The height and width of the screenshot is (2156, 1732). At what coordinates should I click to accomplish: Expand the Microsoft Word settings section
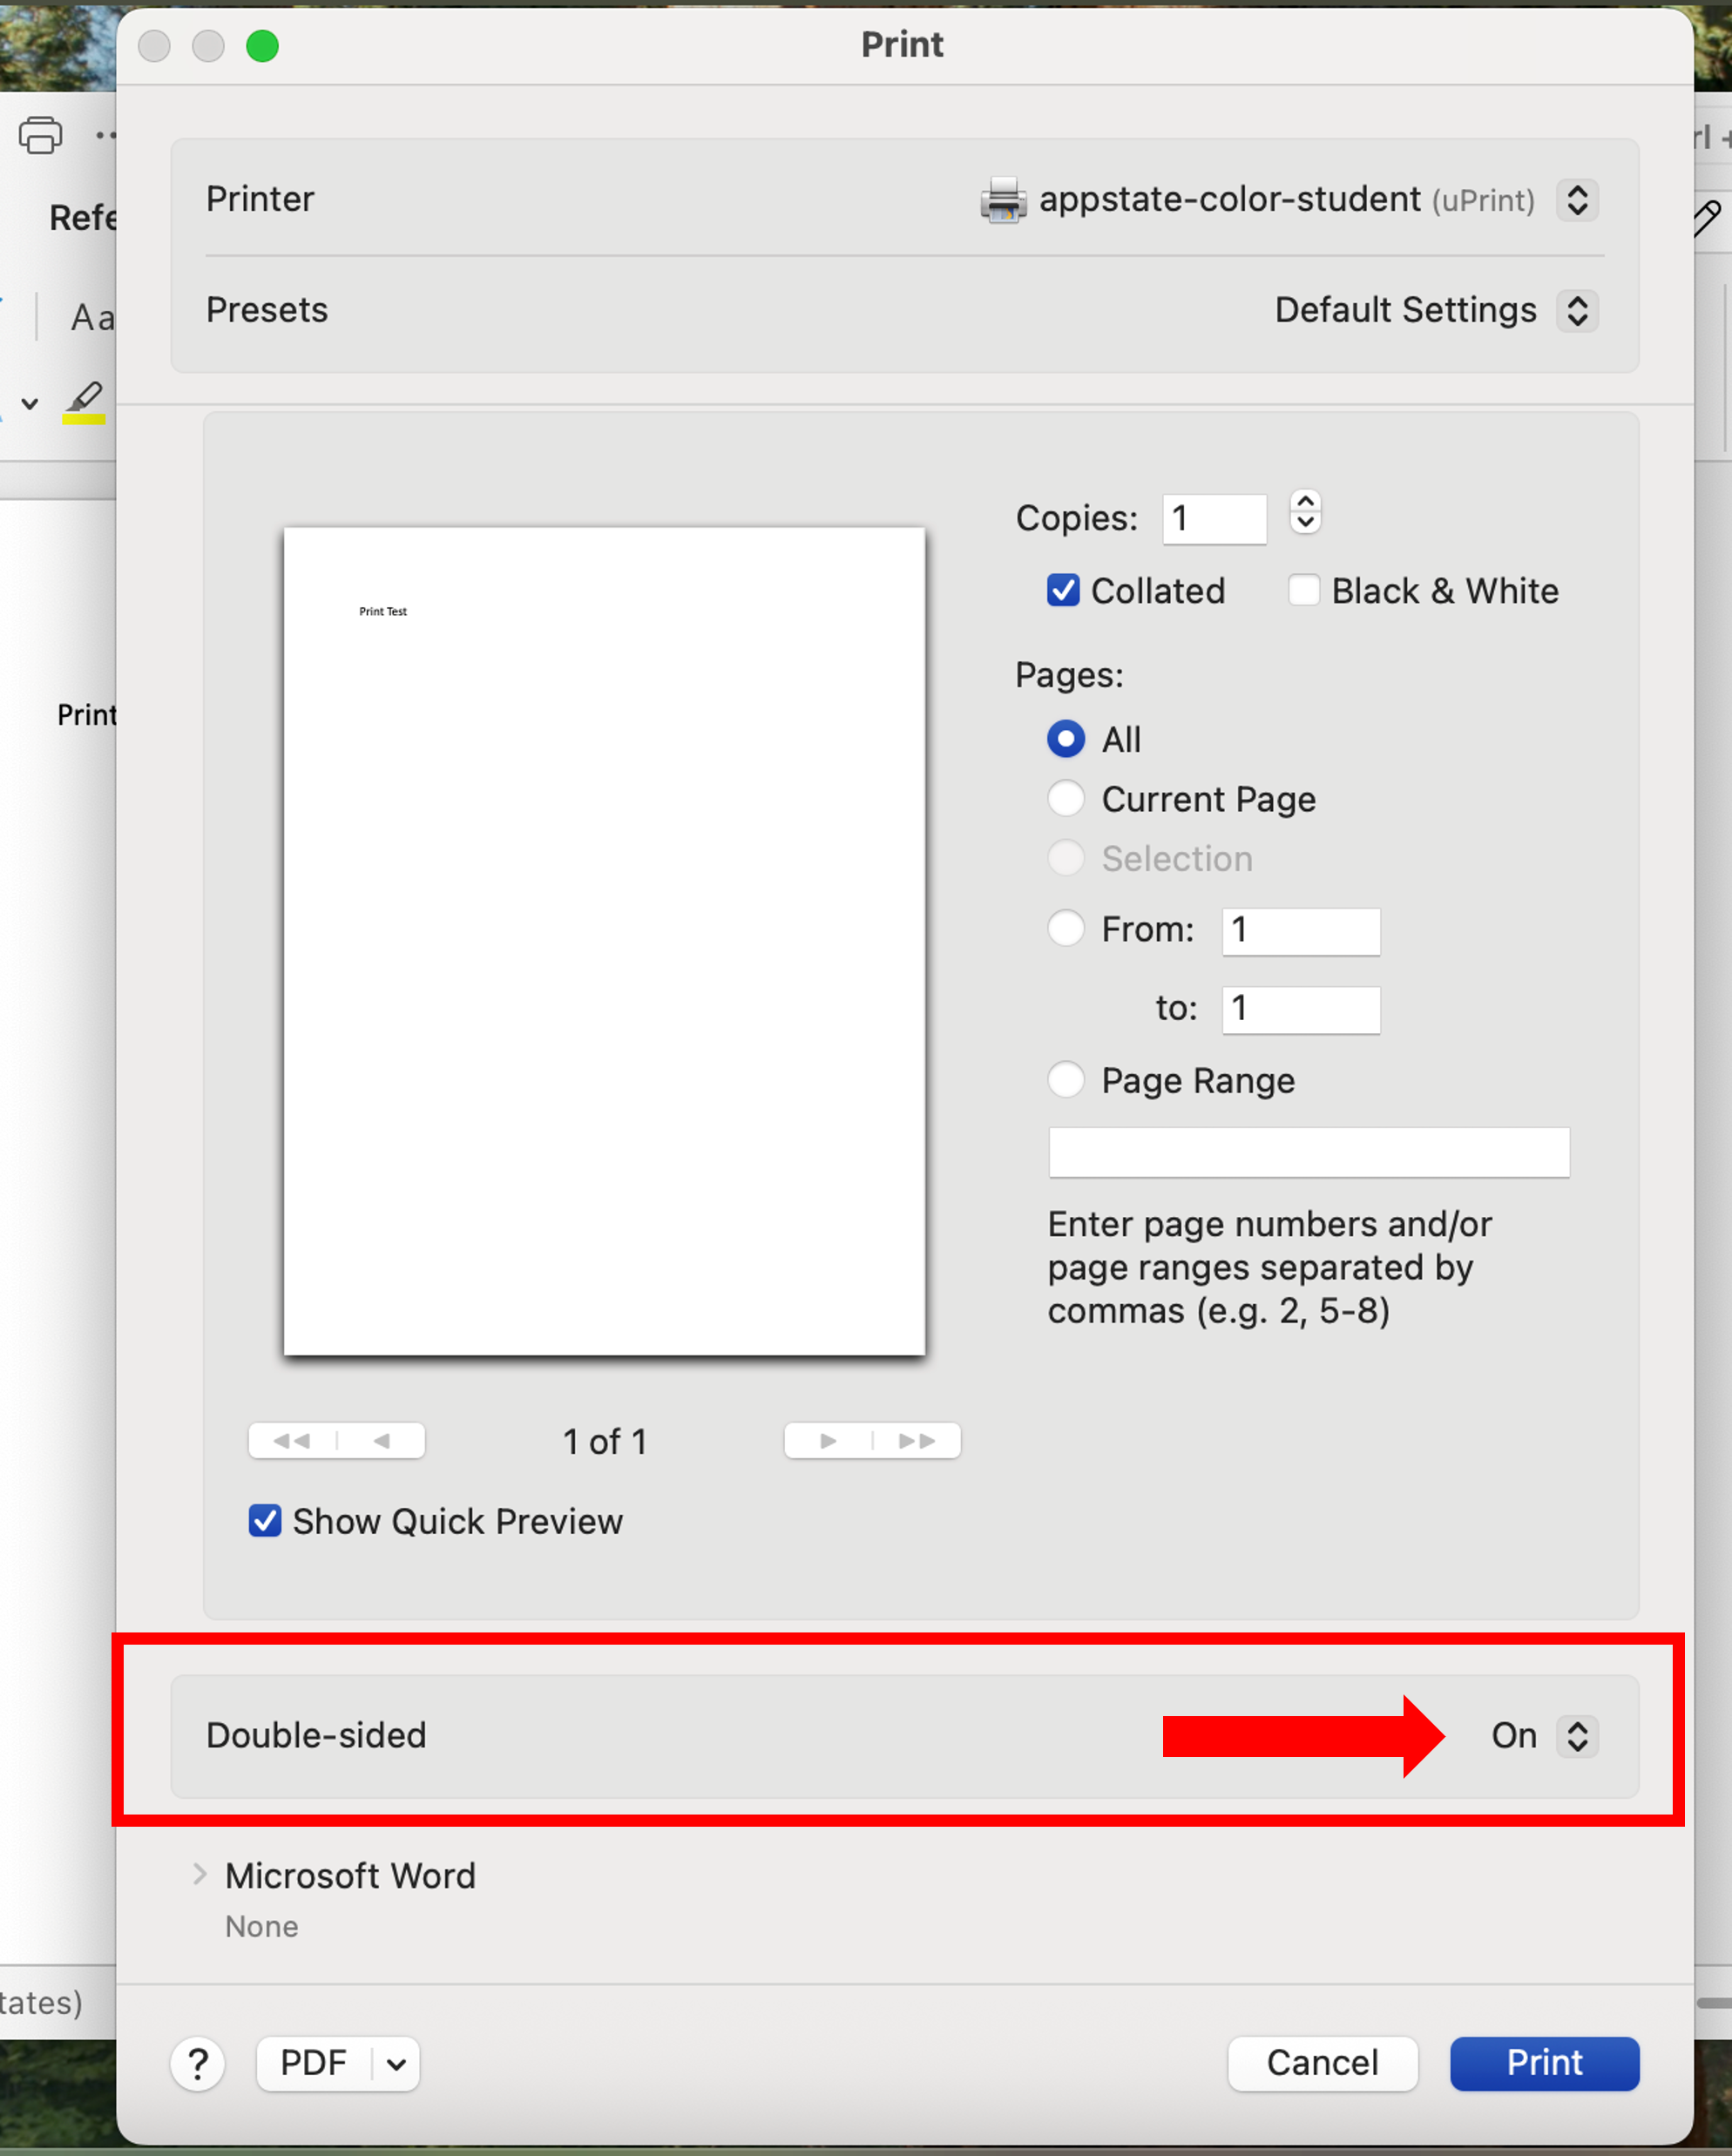(199, 1876)
